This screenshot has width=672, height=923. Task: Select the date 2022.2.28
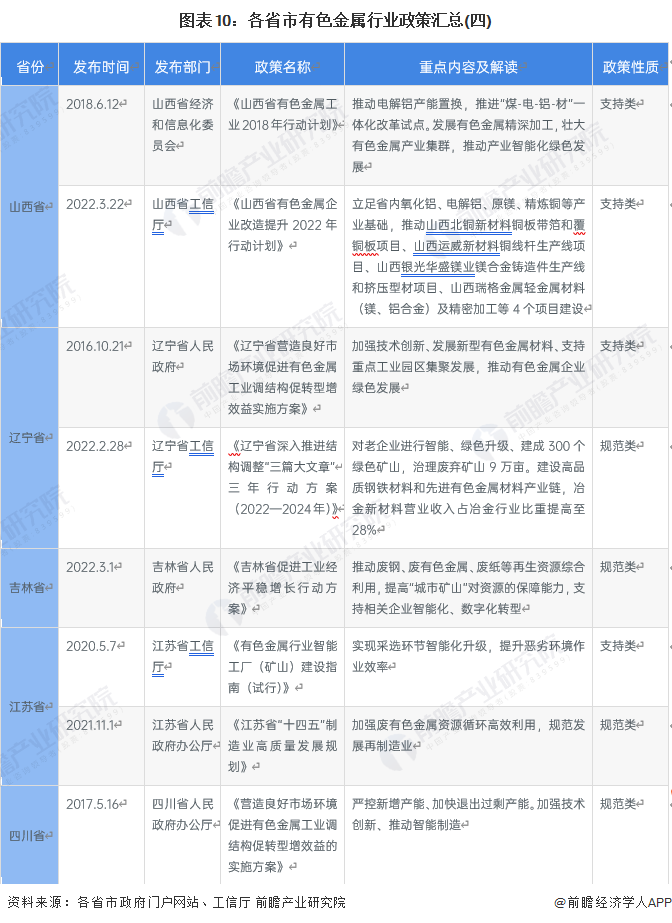(x=95, y=446)
